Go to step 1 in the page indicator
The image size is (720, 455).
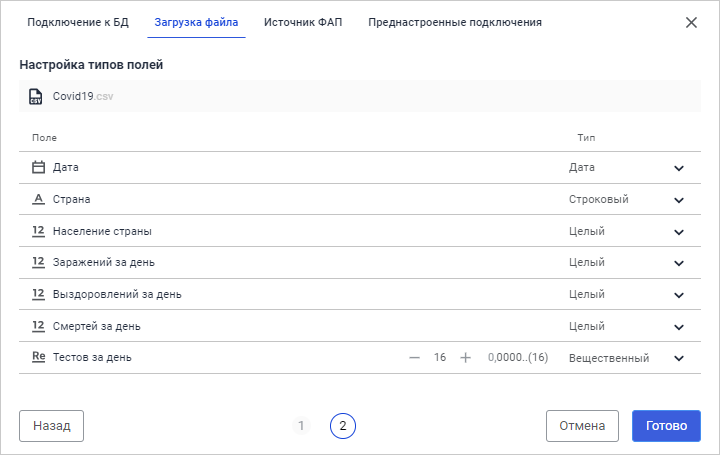[301, 426]
